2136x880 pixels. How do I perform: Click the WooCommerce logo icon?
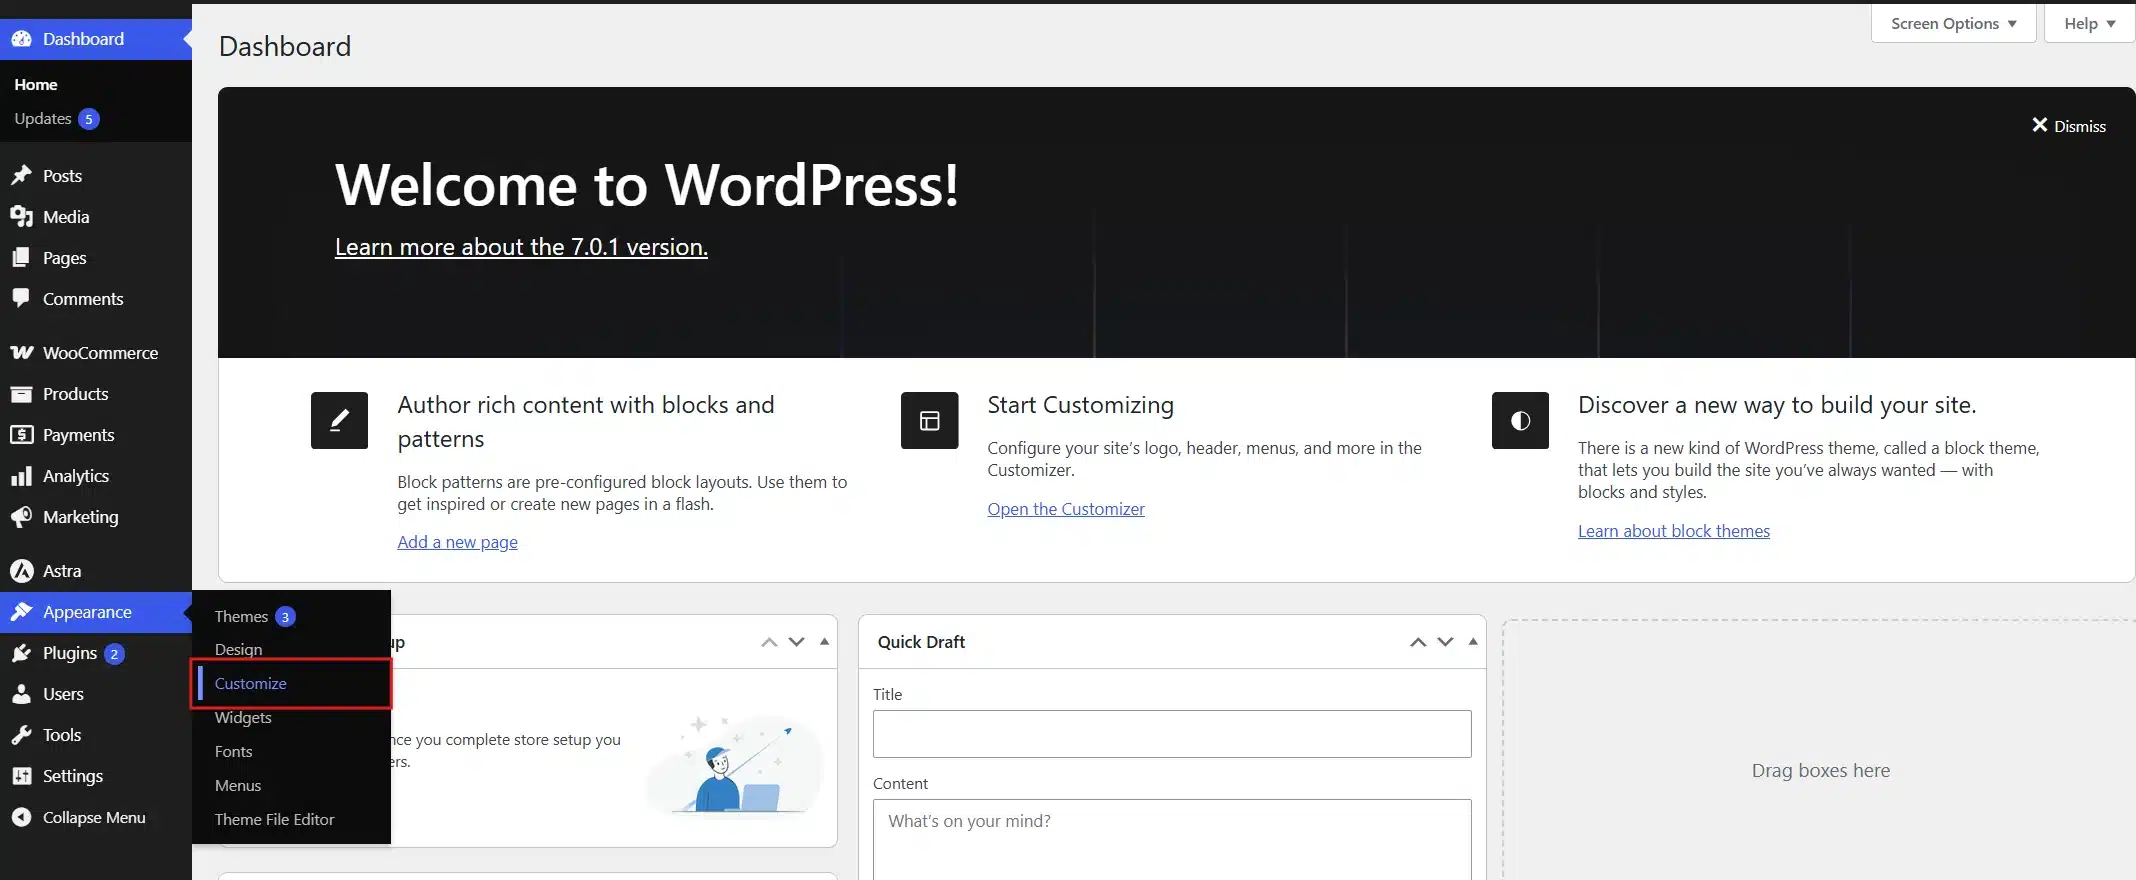pyautogui.click(x=22, y=353)
